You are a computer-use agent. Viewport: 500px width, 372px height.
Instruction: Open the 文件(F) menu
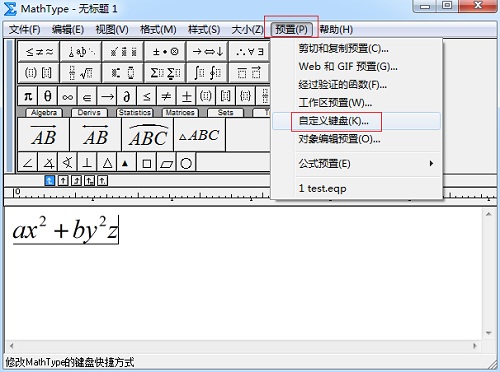click(25, 30)
